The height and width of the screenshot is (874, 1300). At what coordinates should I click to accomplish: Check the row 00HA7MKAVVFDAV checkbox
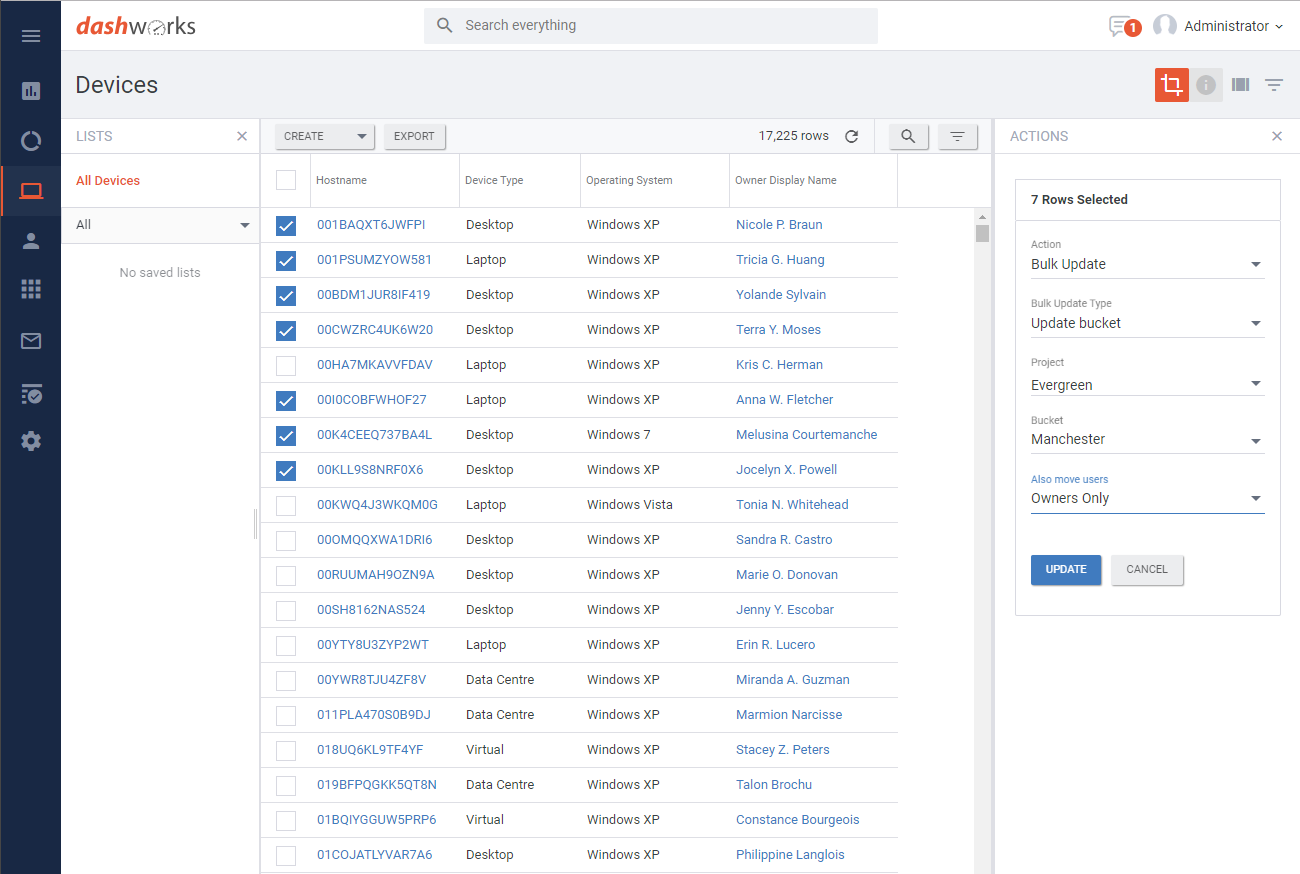pyautogui.click(x=286, y=365)
